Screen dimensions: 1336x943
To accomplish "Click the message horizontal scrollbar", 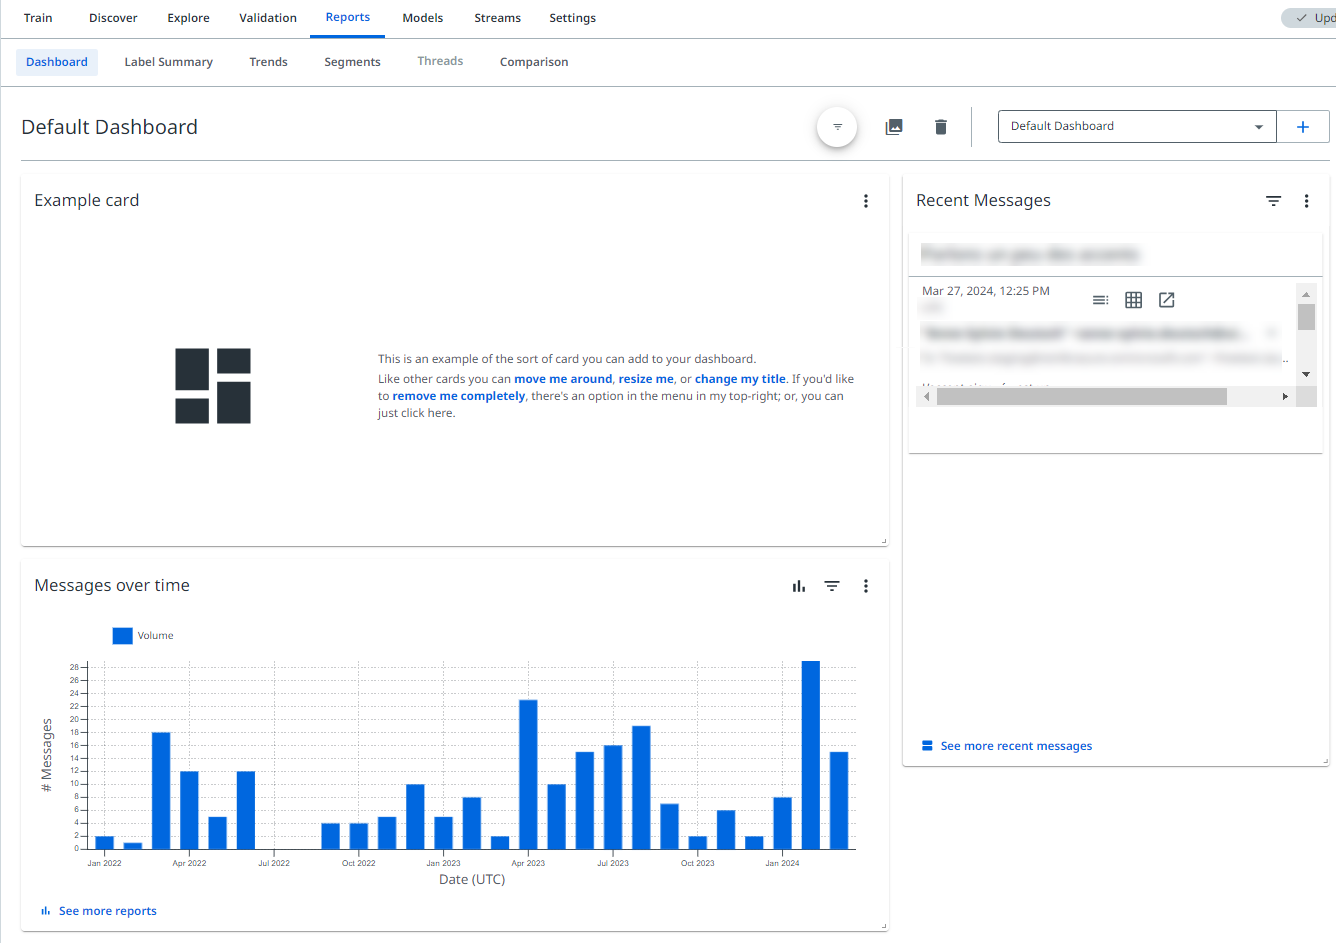I will click(x=1081, y=397).
